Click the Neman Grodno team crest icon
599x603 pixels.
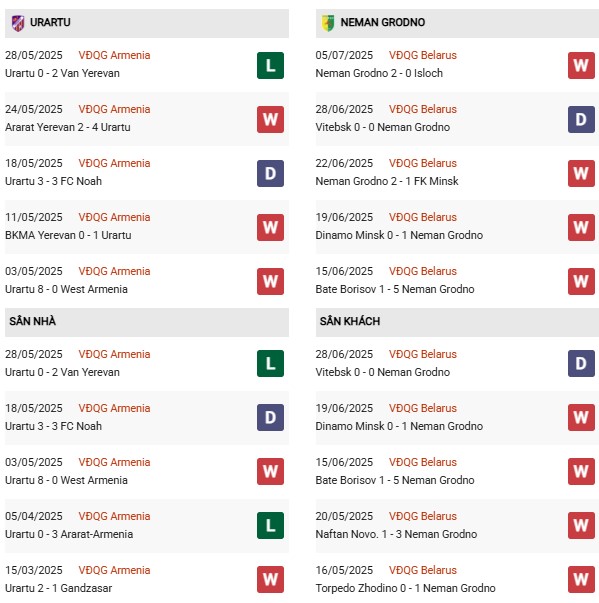(328, 23)
